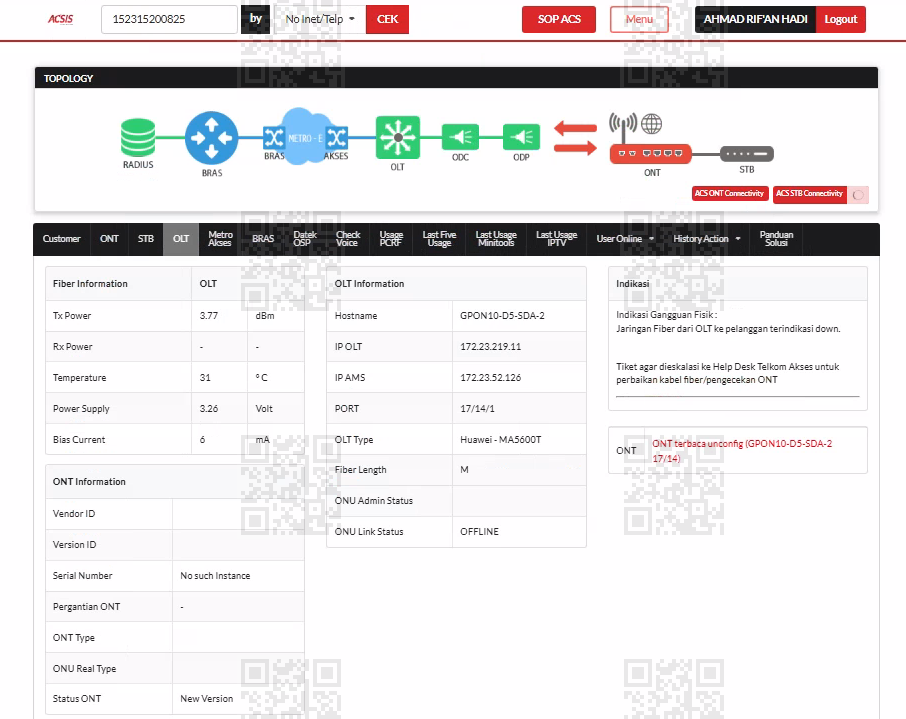Viewport: 906px width, 719px height.
Task: Click the AHMAD RIF'AN HADI user name
Action: (755, 19)
